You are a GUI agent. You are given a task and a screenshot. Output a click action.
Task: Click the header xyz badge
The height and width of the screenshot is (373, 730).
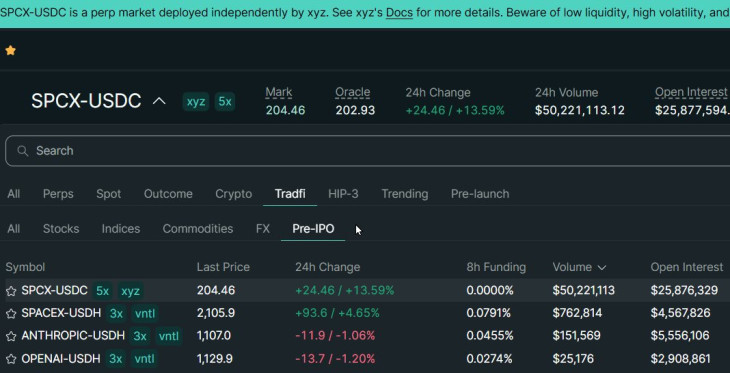pyautogui.click(x=196, y=102)
